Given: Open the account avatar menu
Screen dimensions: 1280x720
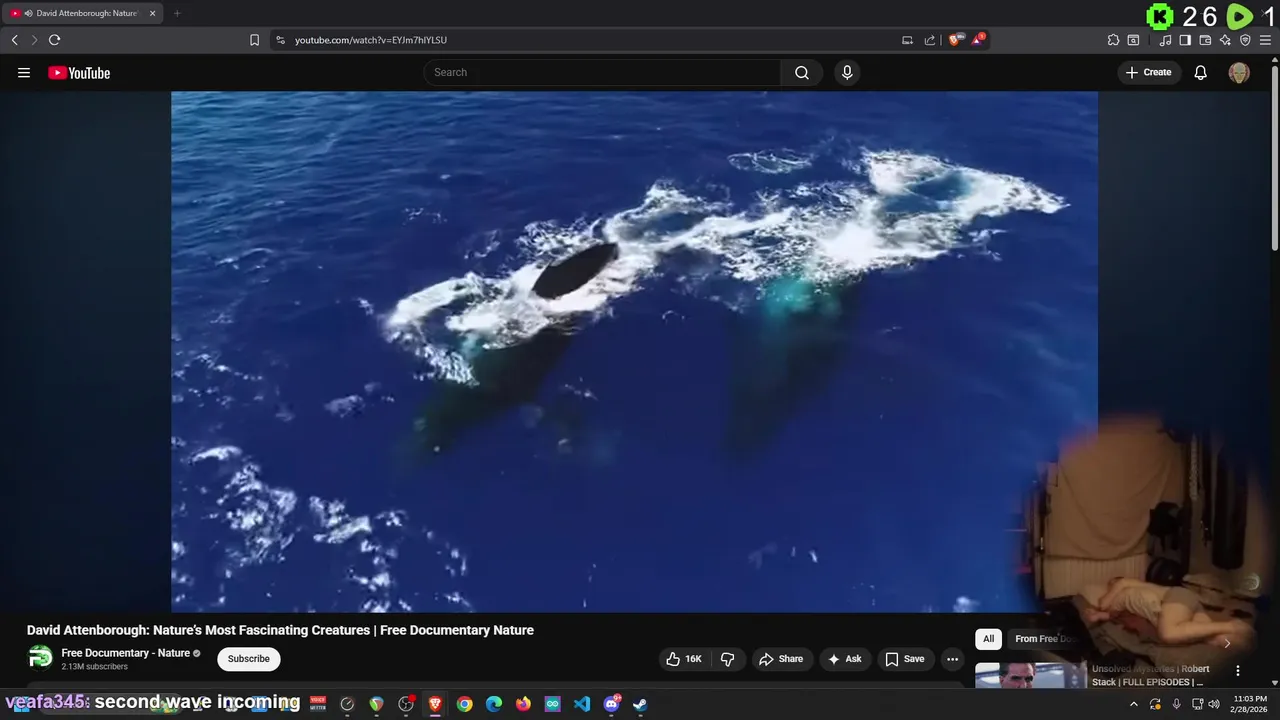Looking at the screenshot, I should (1239, 72).
